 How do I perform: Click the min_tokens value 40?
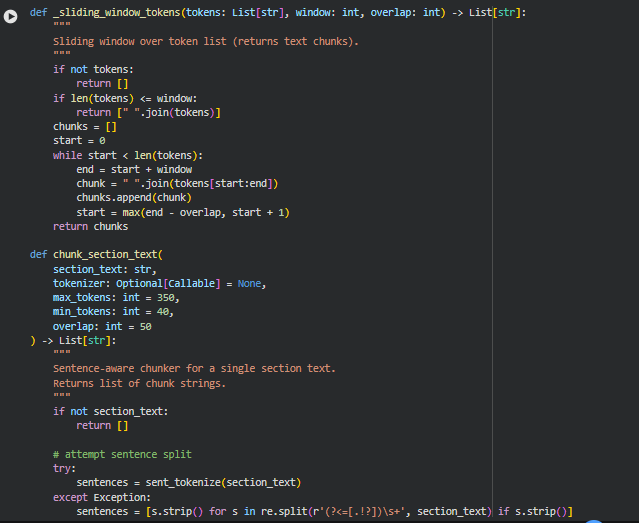pyautogui.click(x=165, y=312)
